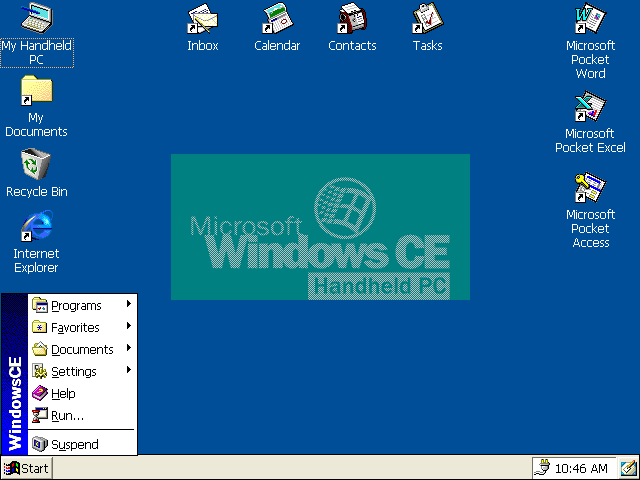Click the "My Handheld PC" label text
Image resolution: width=640 pixels, height=480 pixels.
pos(37,52)
